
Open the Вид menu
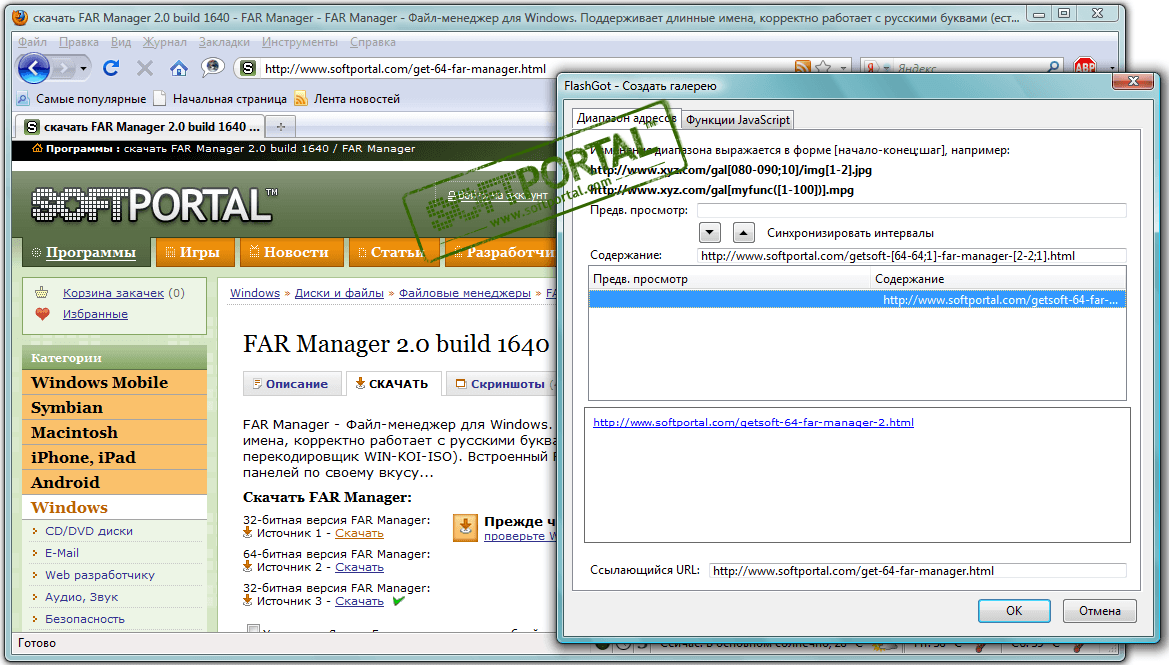pos(121,42)
